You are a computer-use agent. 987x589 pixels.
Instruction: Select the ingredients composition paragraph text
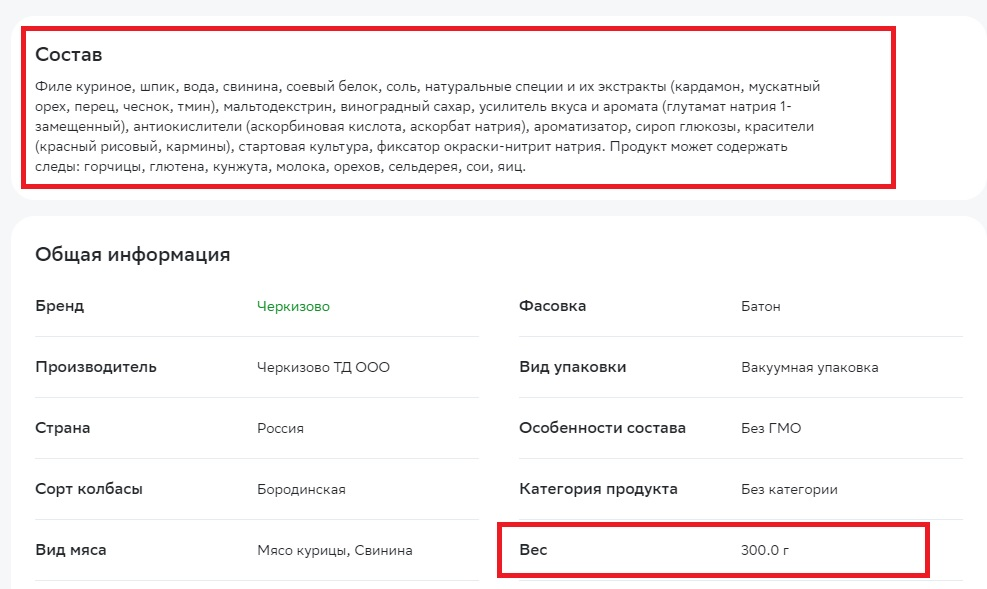point(428,126)
